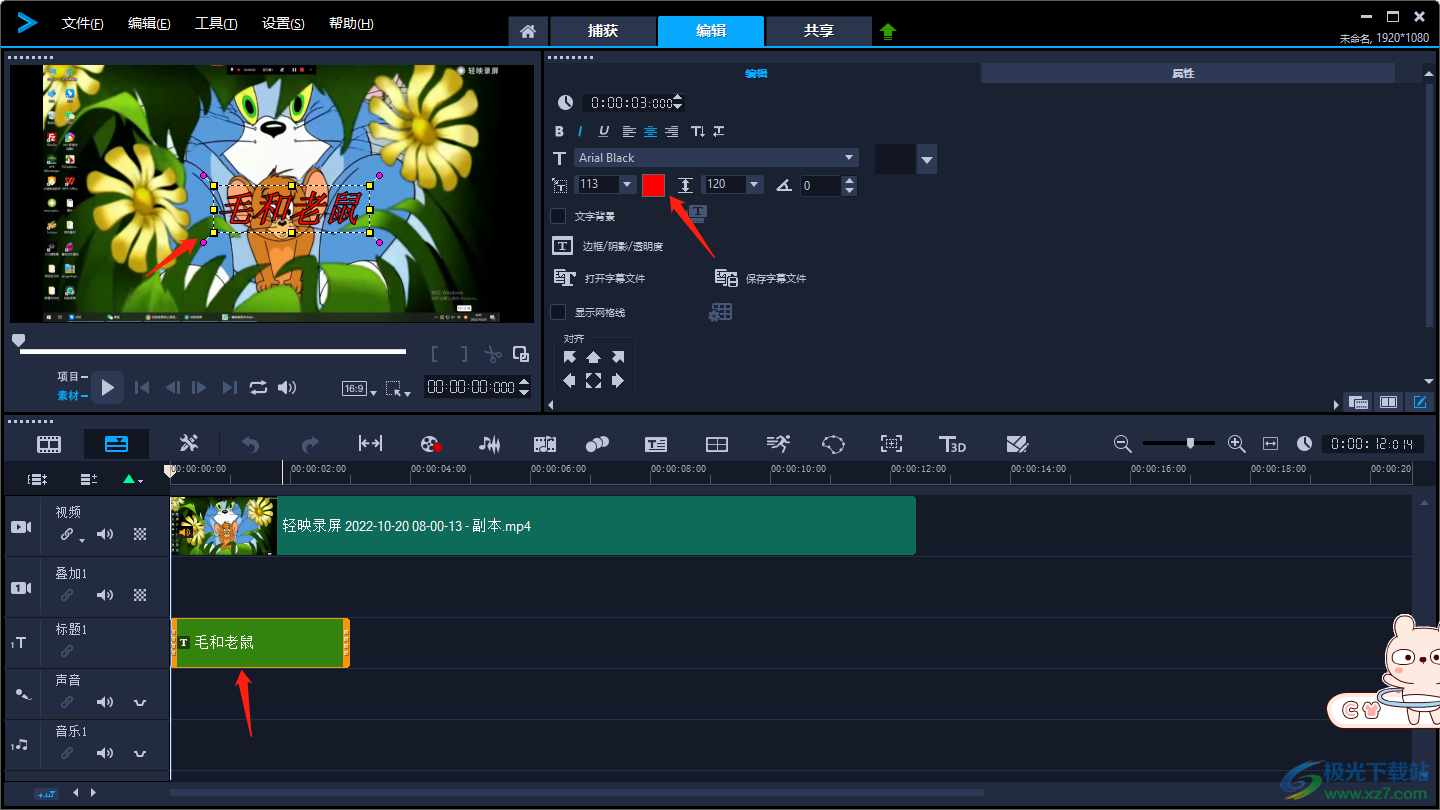Zoom out the timeline with minus magnifier
1440x810 pixels.
pyautogui.click(x=1123, y=443)
